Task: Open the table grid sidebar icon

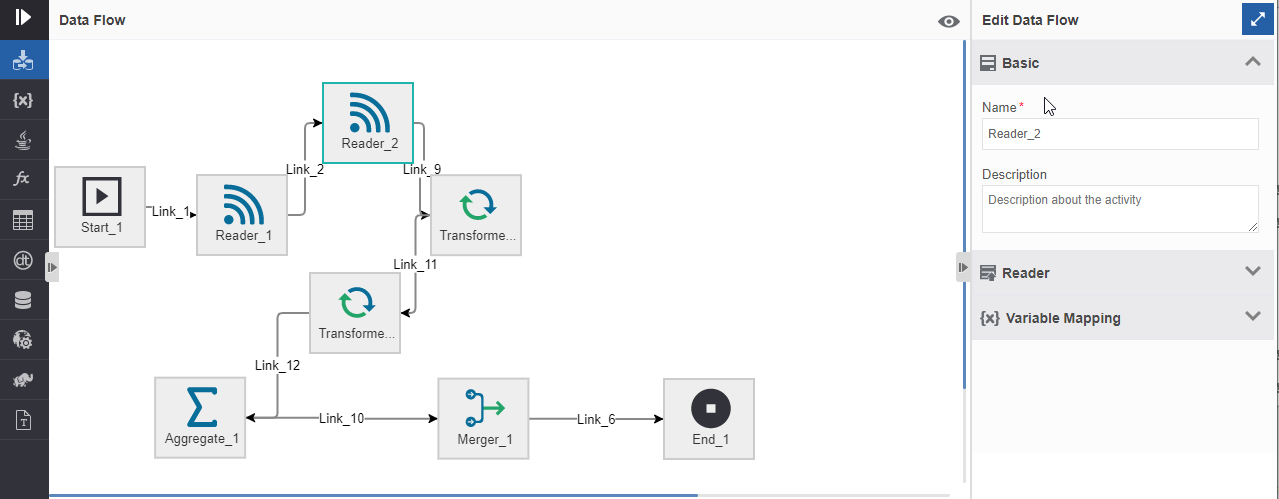Action: pos(23,221)
